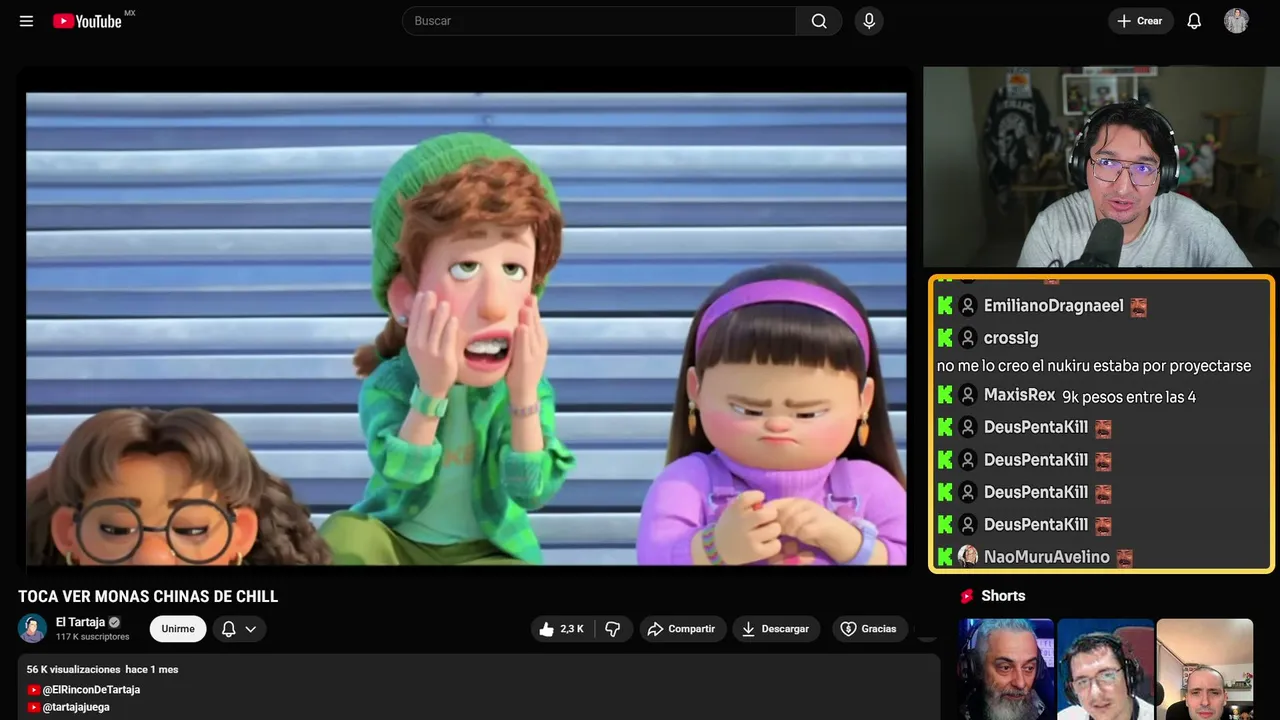Click the verified badge beside El Tartaja
This screenshot has width=1280, height=720.
pyautogui.click(x=114, y=622)
